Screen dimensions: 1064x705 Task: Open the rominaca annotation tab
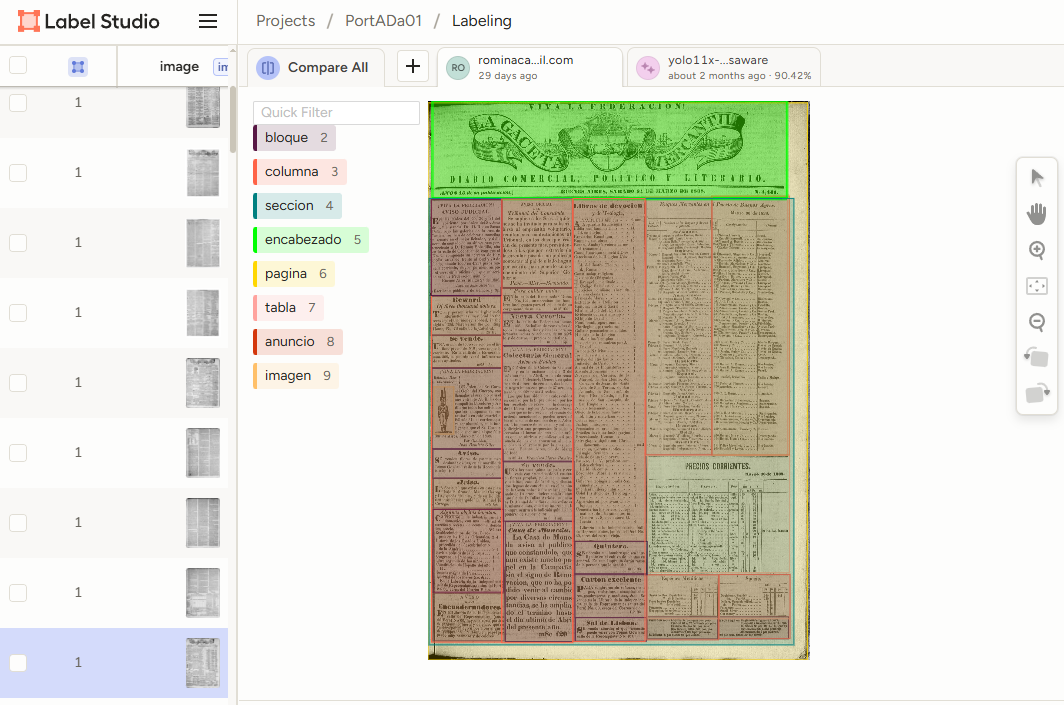[x=530, y=67]
